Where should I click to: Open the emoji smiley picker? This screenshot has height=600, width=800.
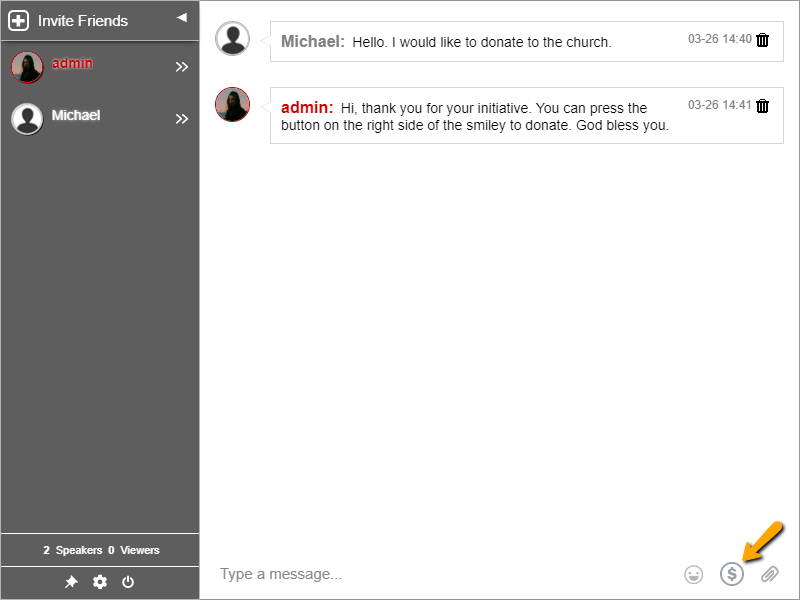coord(694,574)
